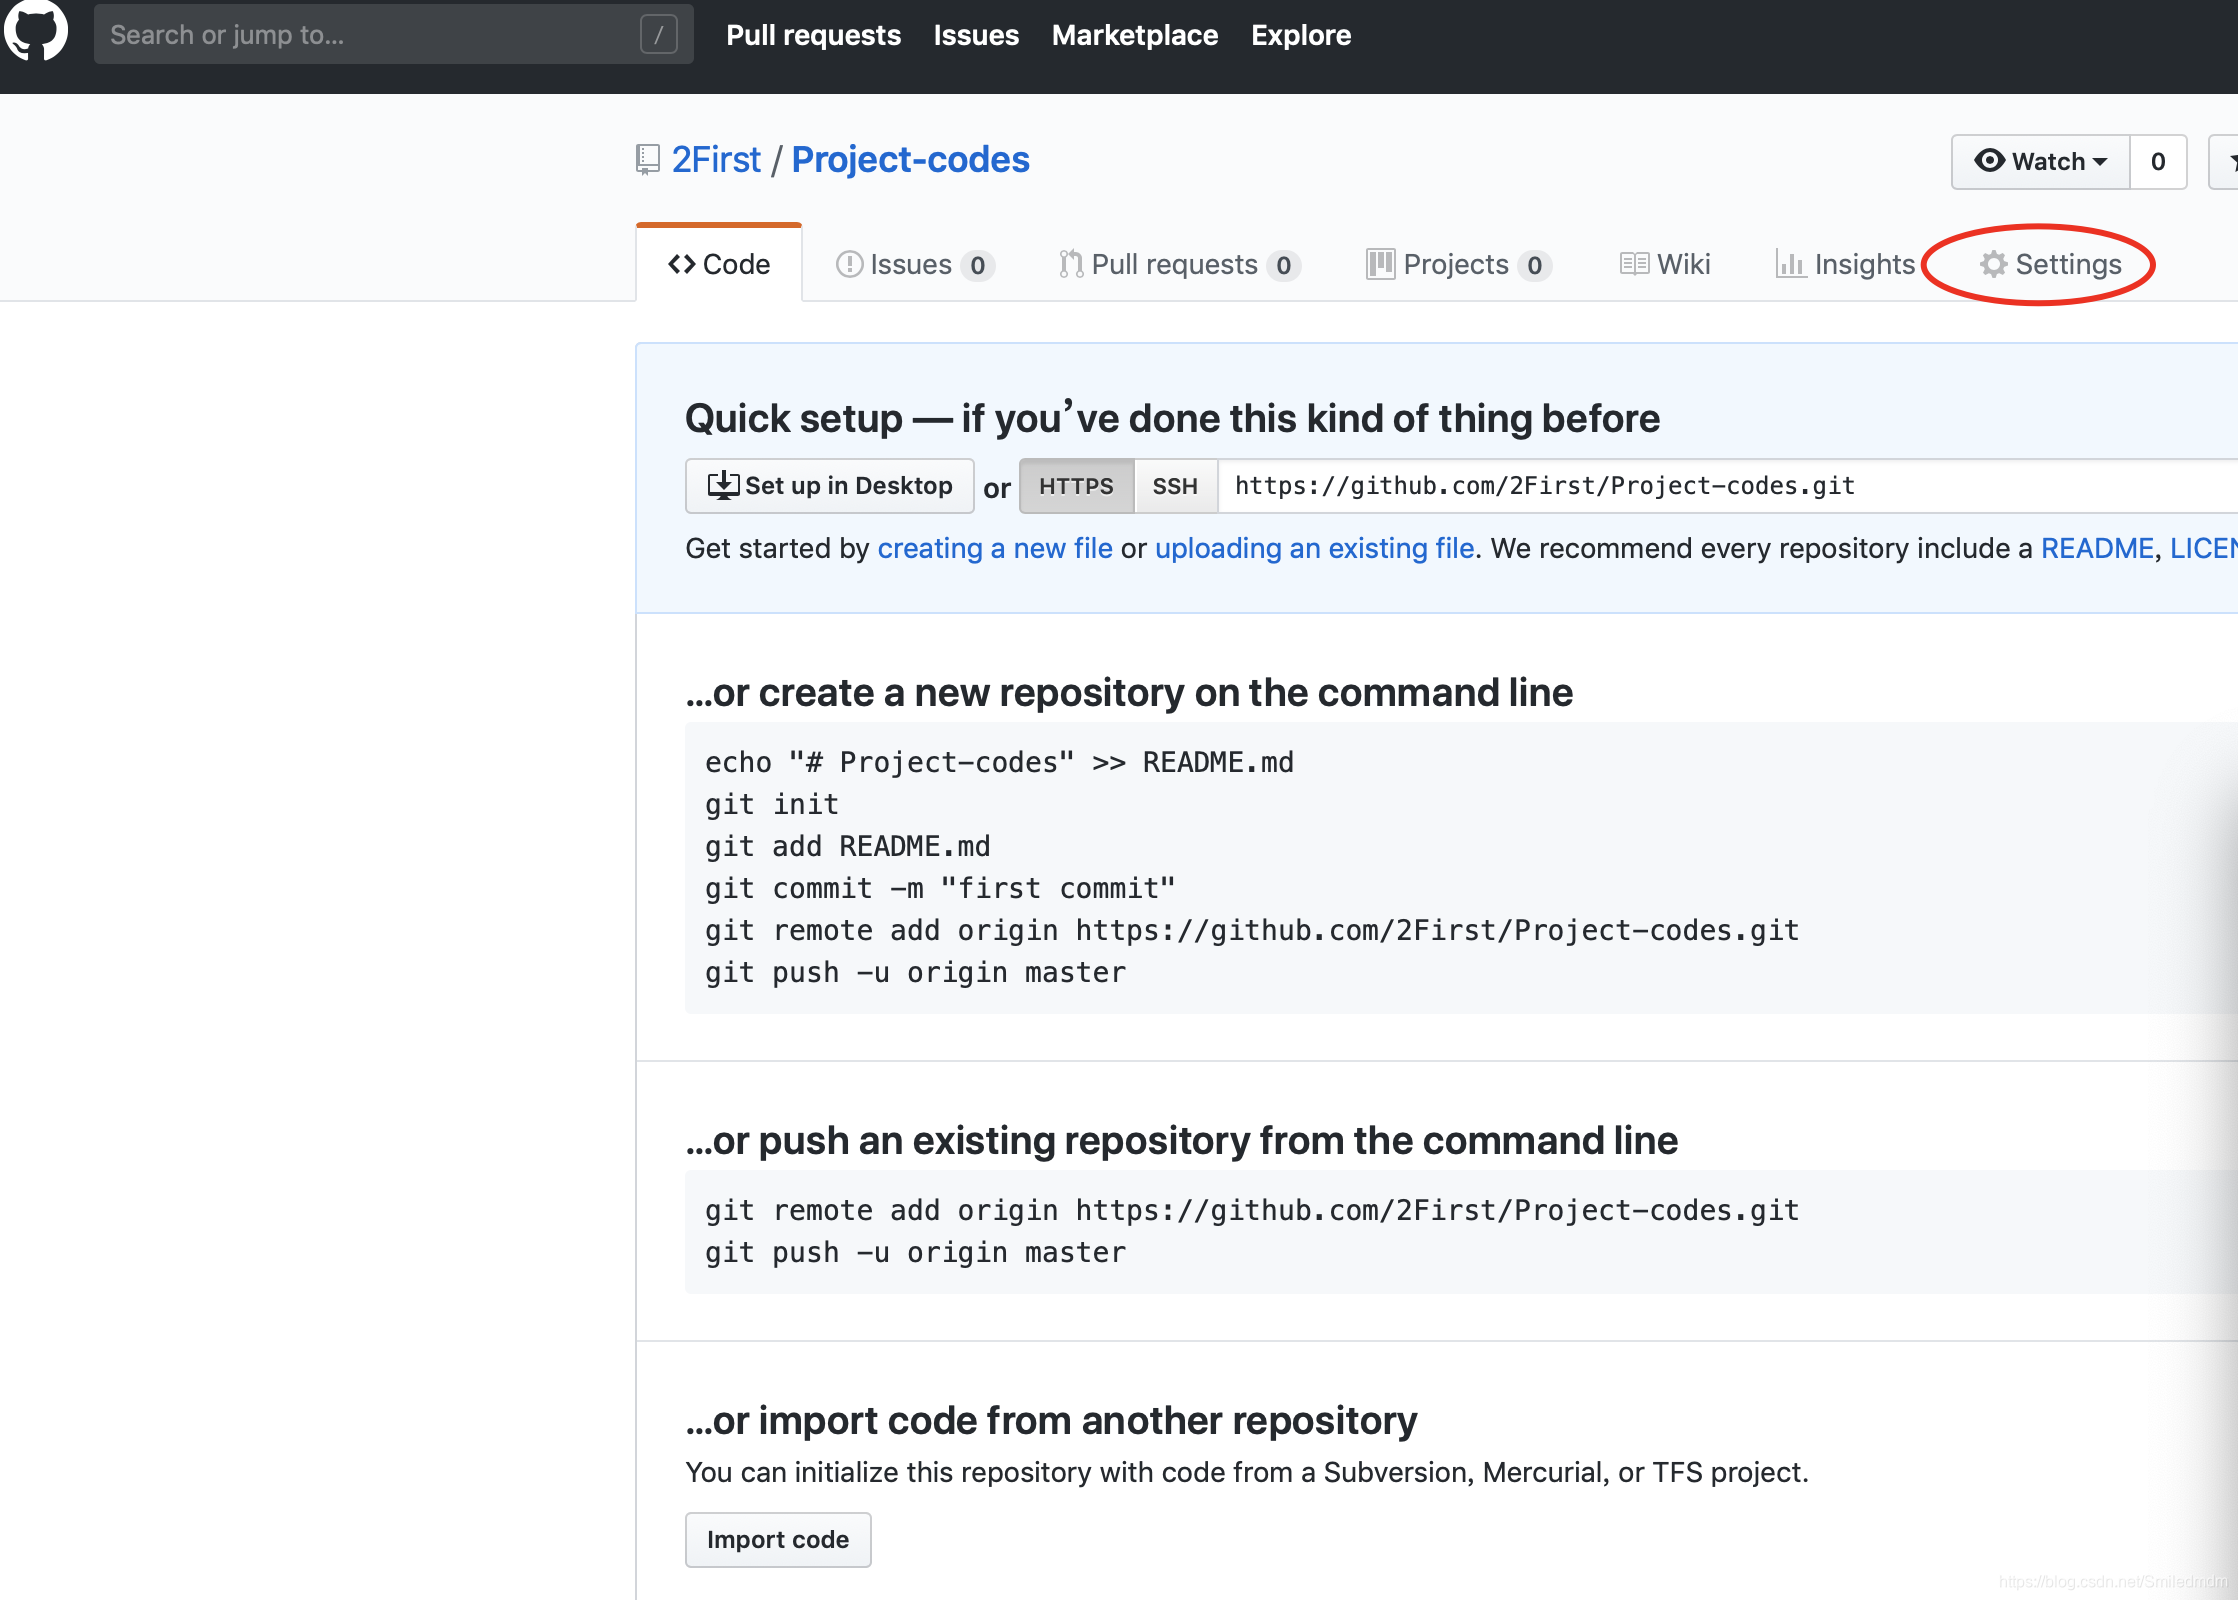Click the Settings tab gear icon
Viewport: 2238px width, 1600px height.
(1994, 264)
